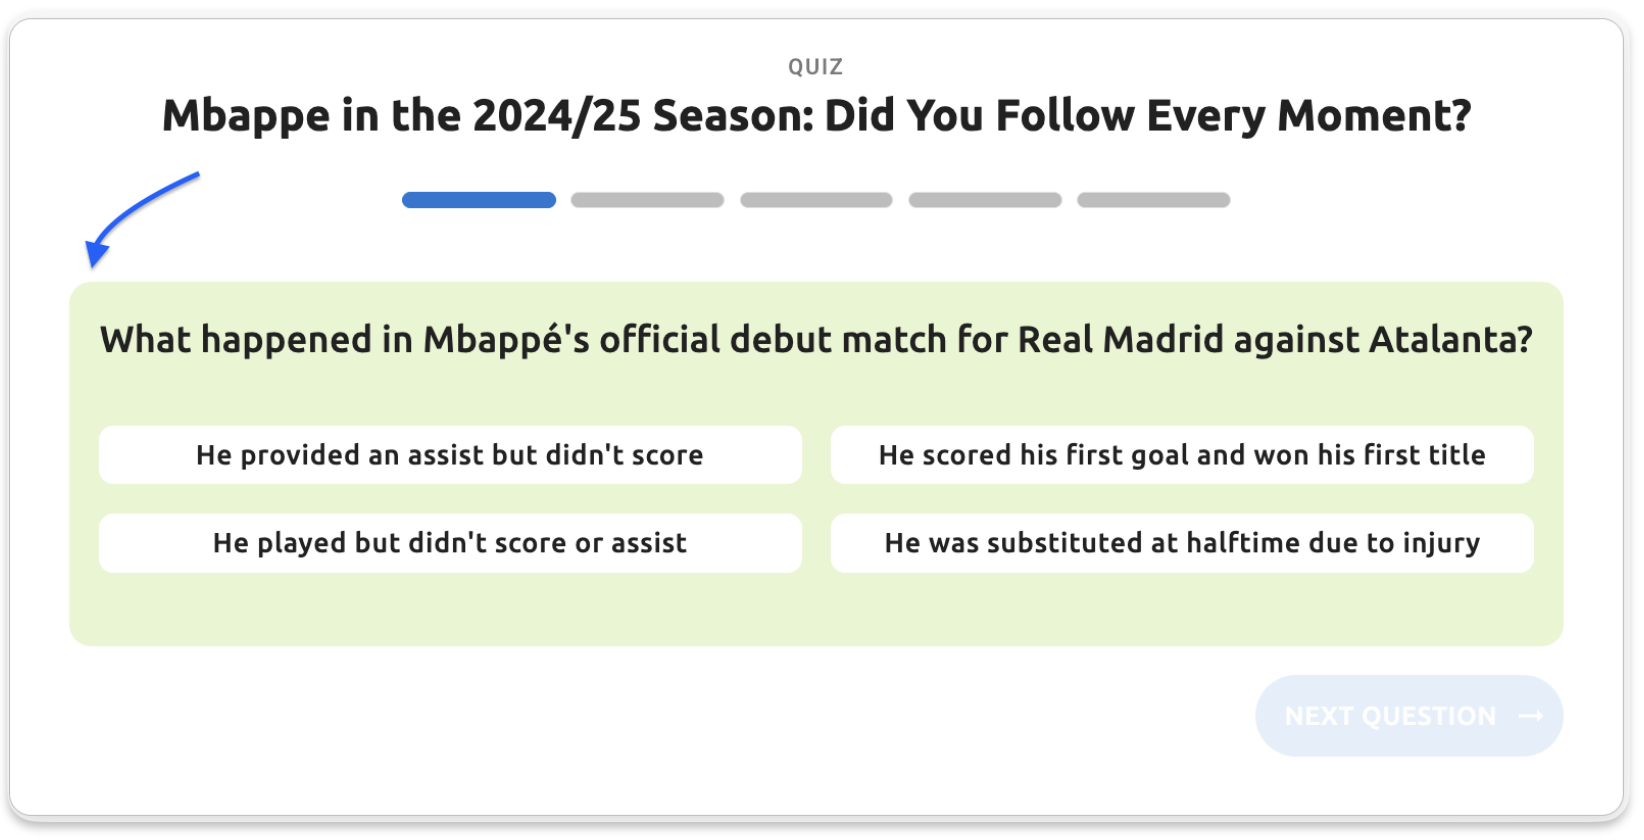The image size is (1644, 840).
Task: Click "Did You Follow Every Moment?" title text
Action: point(1147,117)
